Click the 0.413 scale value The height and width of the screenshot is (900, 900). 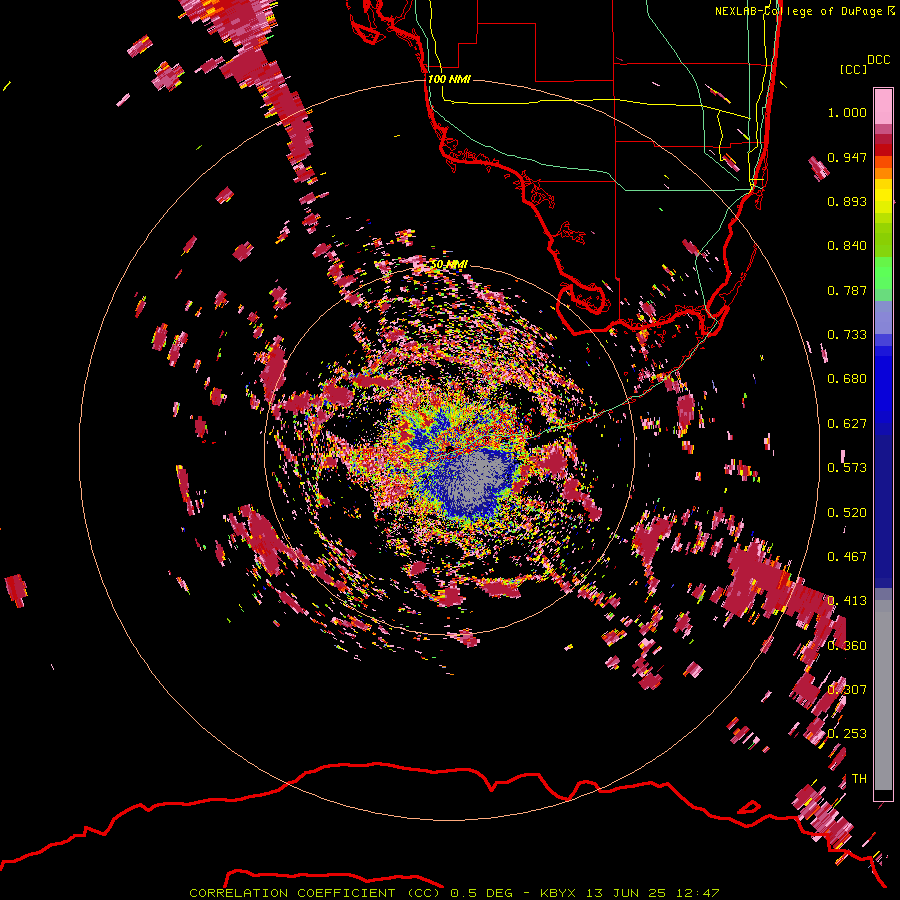847,601
